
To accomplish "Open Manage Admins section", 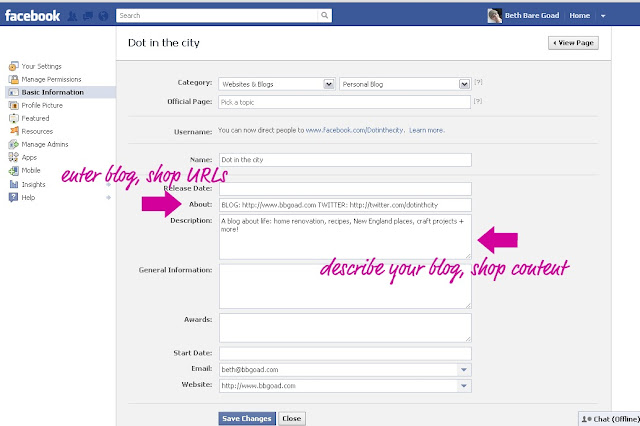I will coord(45,144).
